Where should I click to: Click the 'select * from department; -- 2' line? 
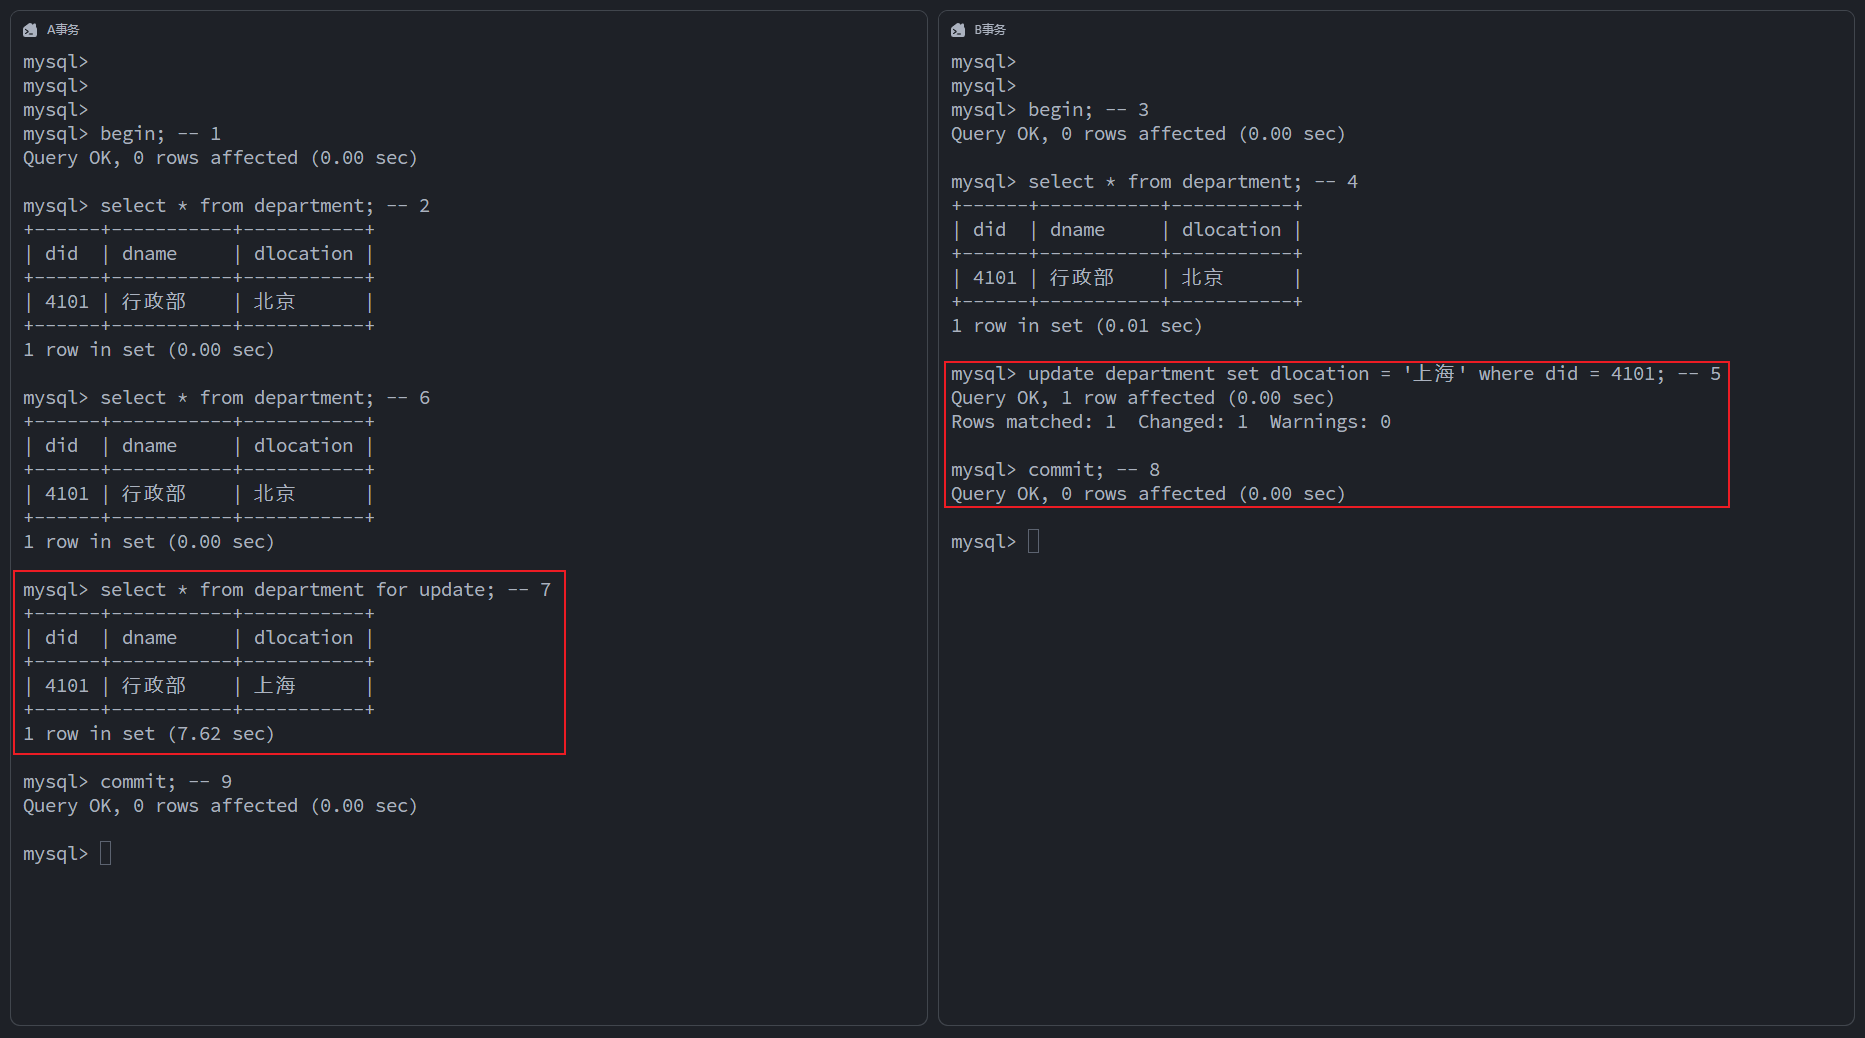tap(264, 206)
